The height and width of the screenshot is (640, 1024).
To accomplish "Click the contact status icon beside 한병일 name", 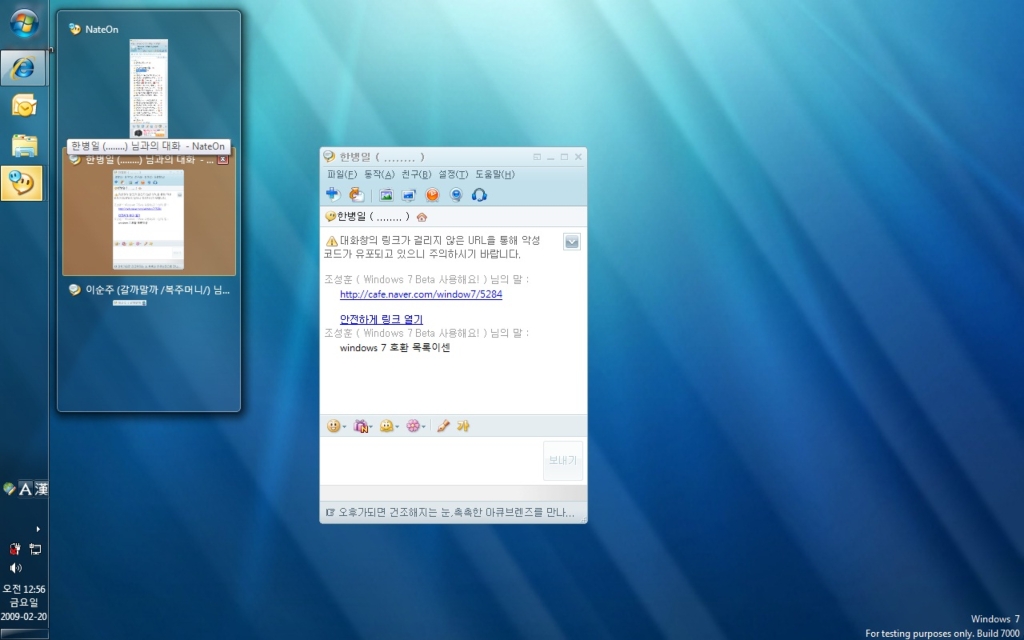I will click(x=330, y=217).
